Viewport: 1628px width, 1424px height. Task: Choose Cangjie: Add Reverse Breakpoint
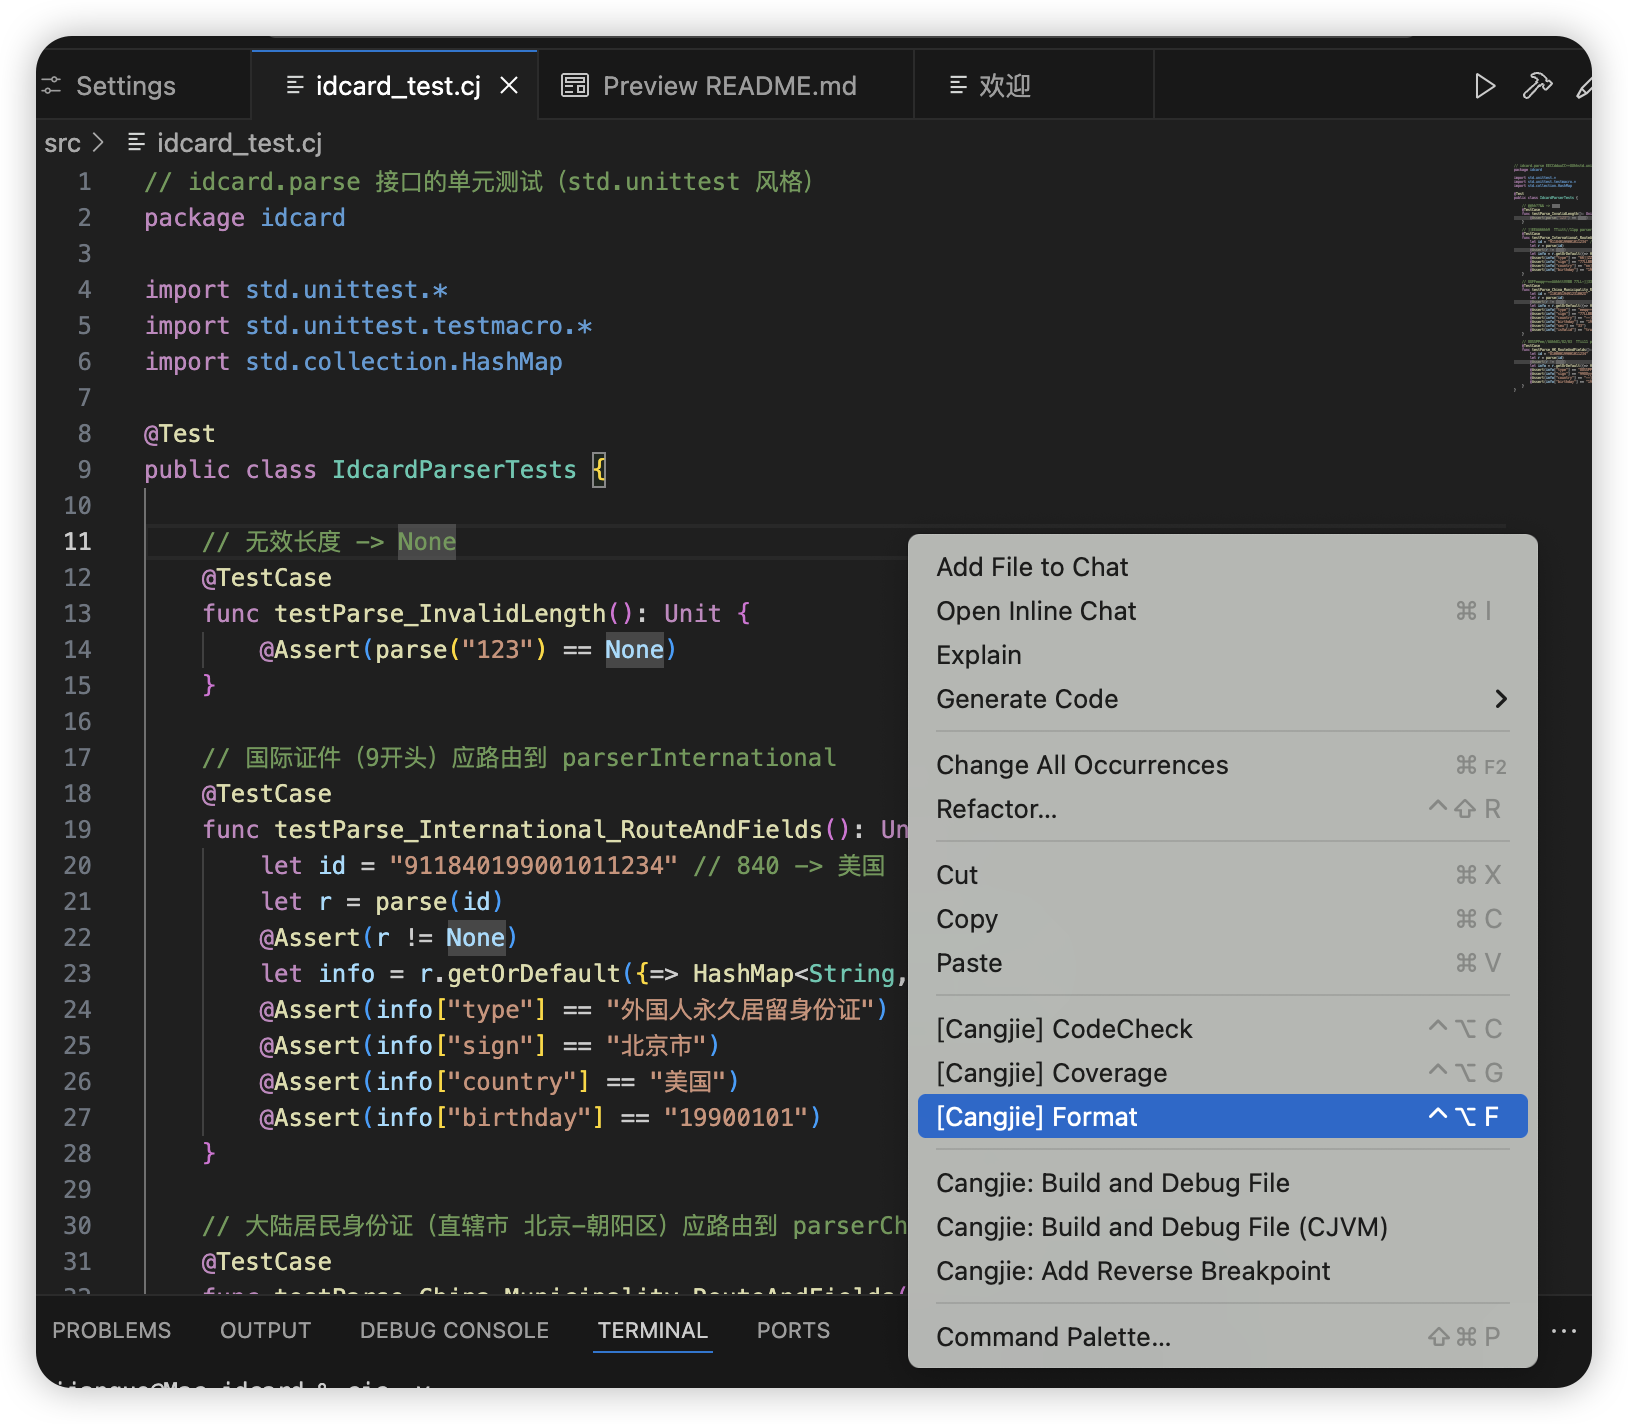point(1222,1271)
